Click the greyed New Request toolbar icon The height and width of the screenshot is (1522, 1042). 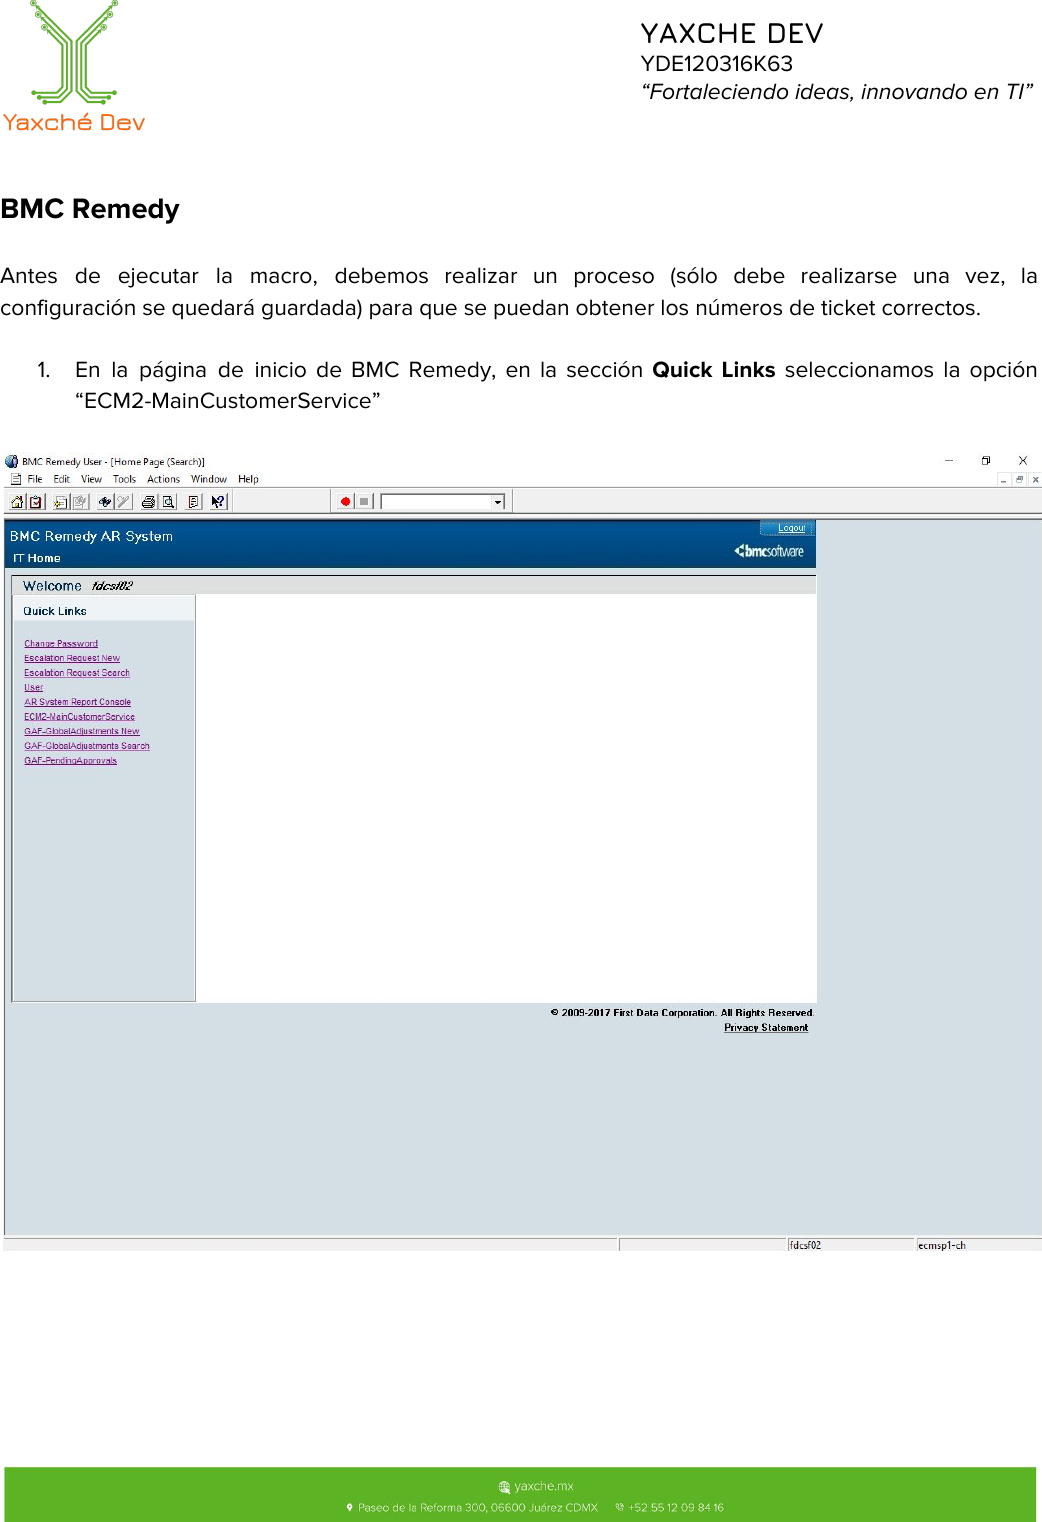point(80,502)
